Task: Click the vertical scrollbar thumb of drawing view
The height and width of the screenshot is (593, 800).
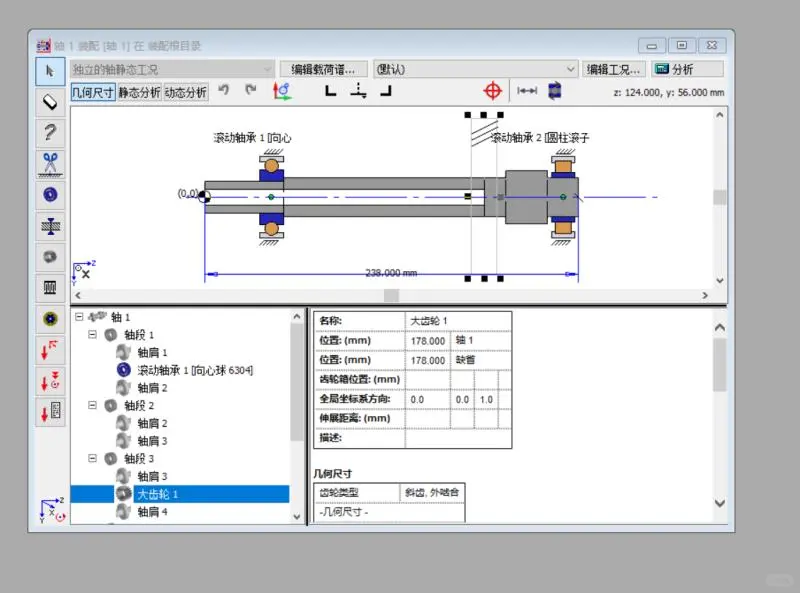Action: pyautogui.click(x=719, y=197)
